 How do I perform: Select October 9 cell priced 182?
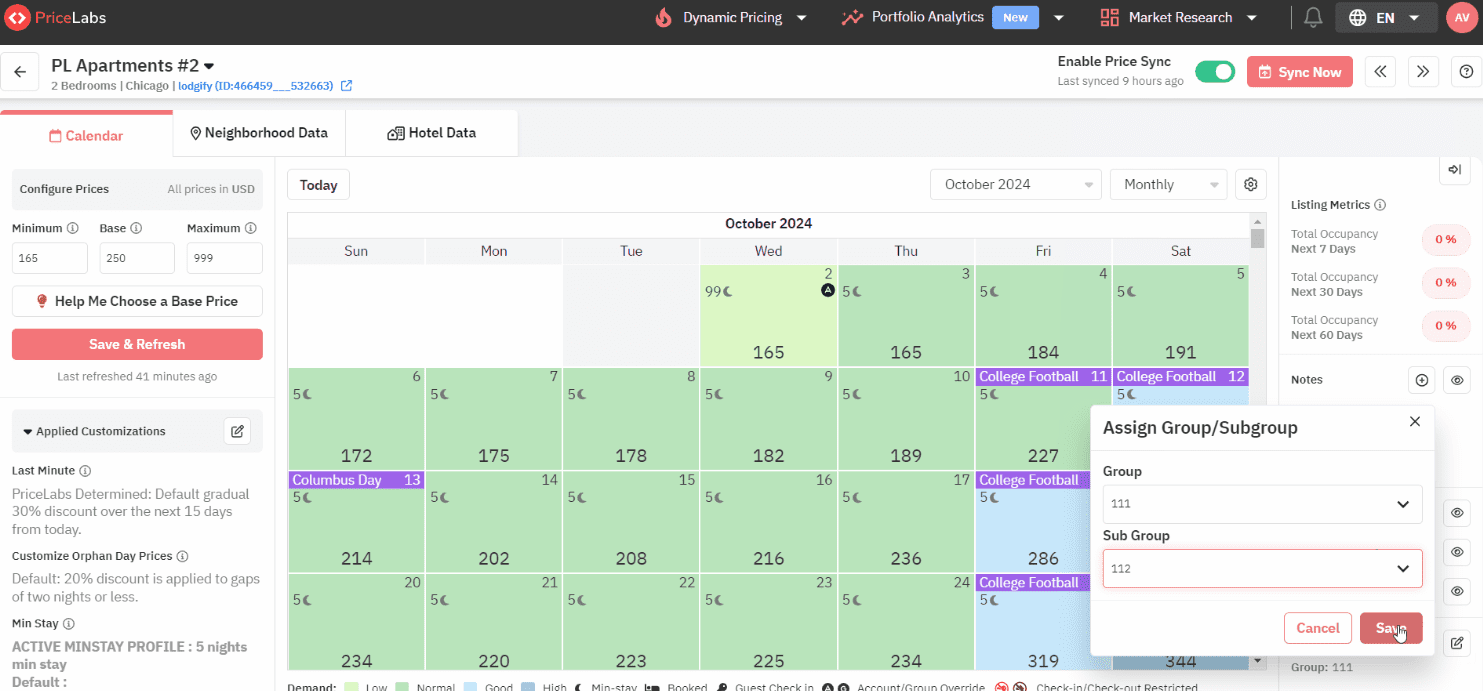pyautogui.click(x=768, y=418)
